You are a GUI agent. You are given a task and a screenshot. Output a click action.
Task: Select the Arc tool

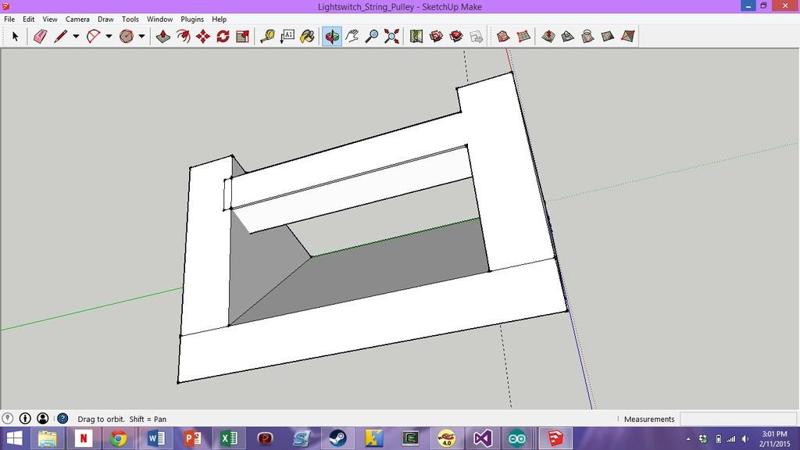(x=93, y=36)
